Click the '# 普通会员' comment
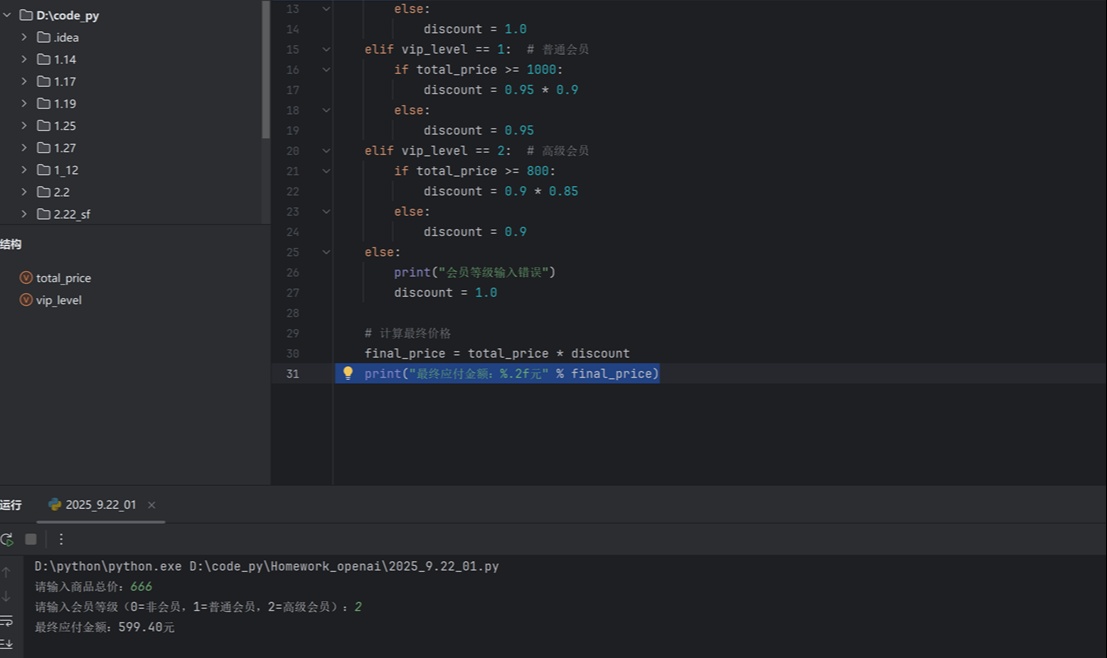The image size is (1107, 658). (558, 49)
